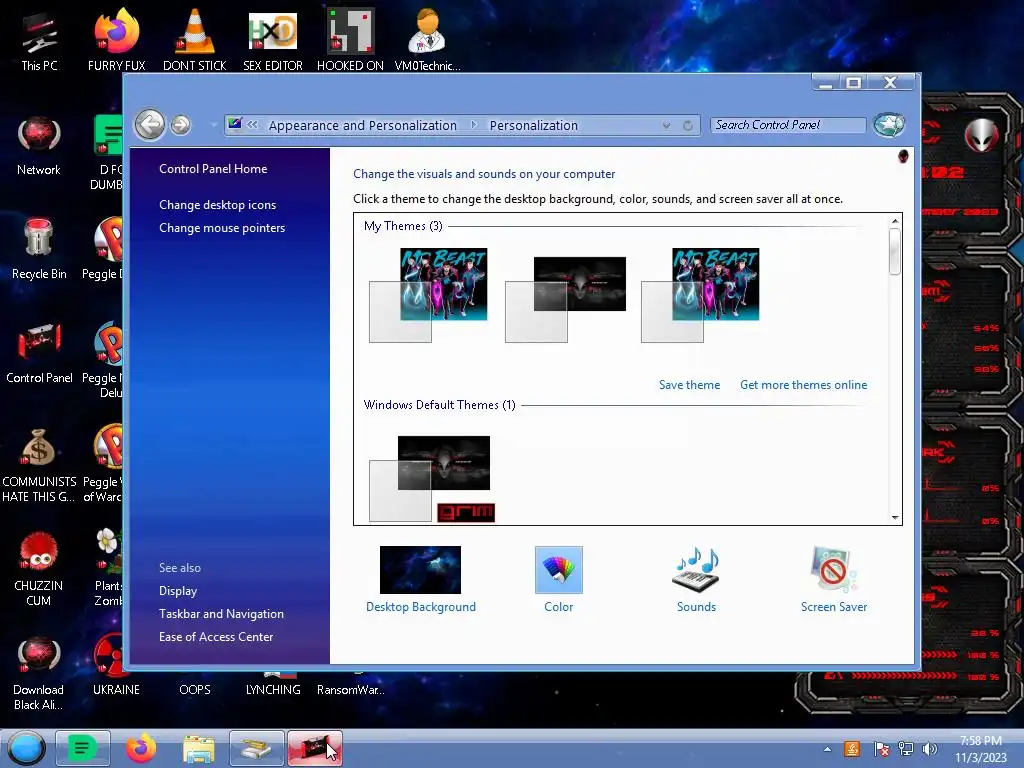Select the Recycle Bin desktop icon
Screen dimensions: 1024x768
[39, 249]
